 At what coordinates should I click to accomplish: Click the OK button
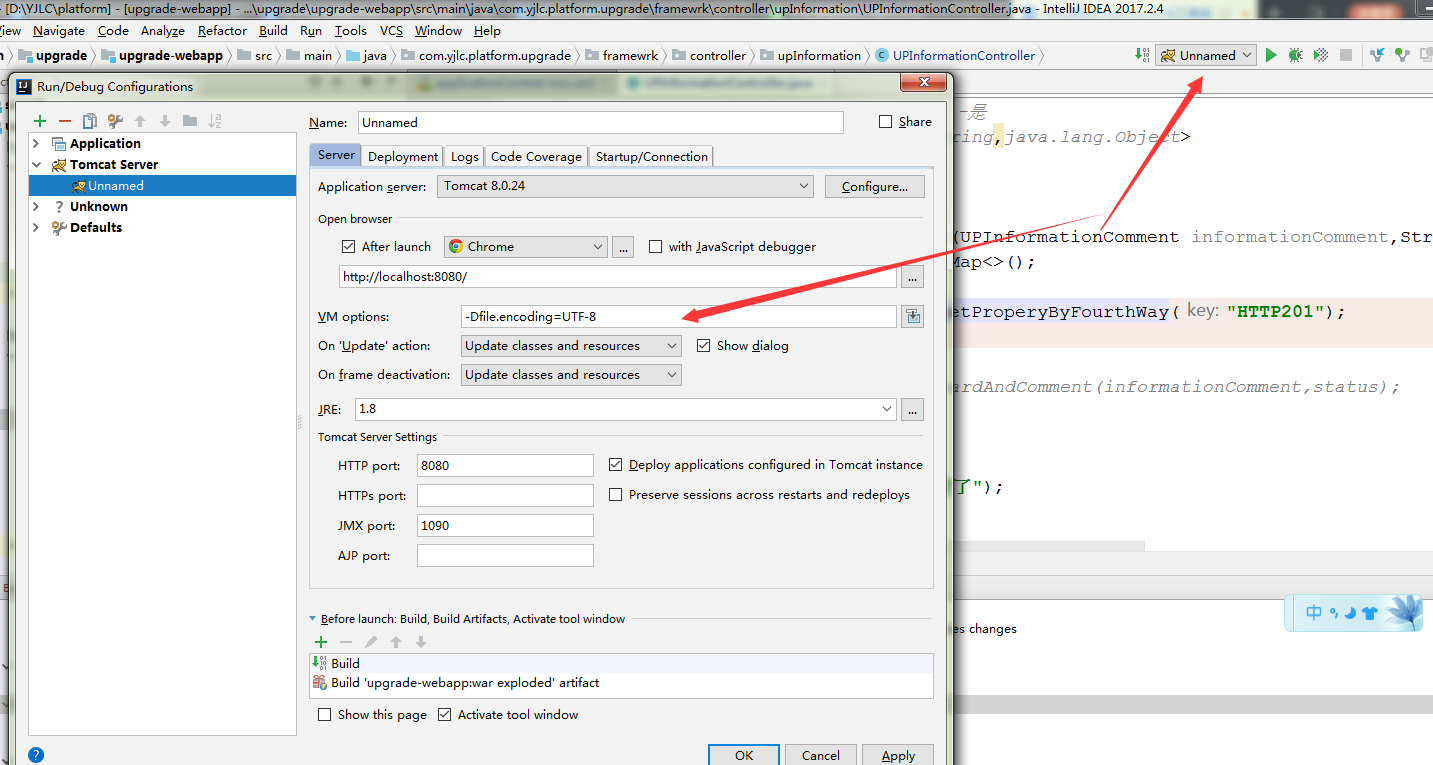744,755
